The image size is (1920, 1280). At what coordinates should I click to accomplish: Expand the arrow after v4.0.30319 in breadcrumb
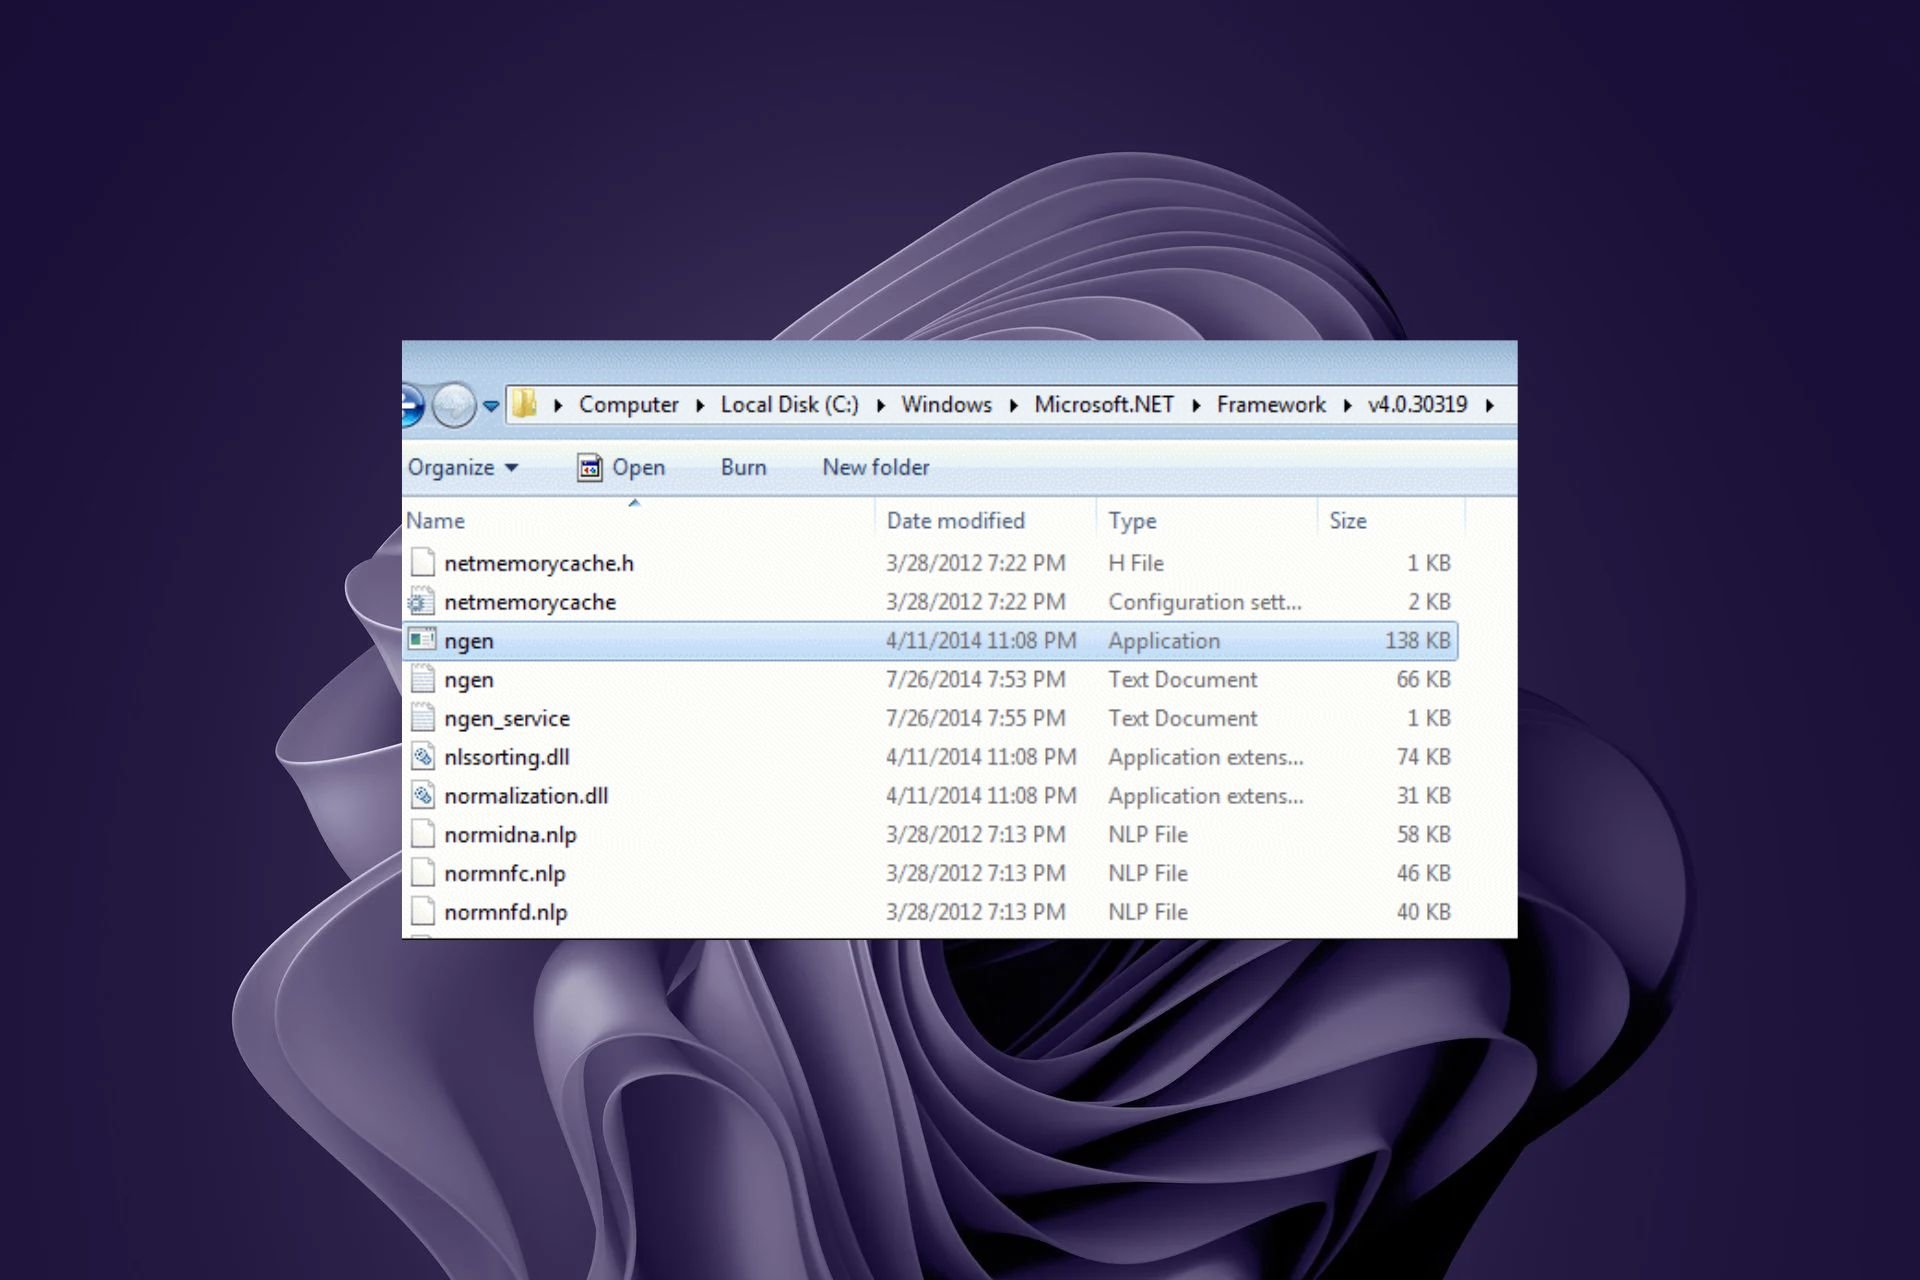1490,405
